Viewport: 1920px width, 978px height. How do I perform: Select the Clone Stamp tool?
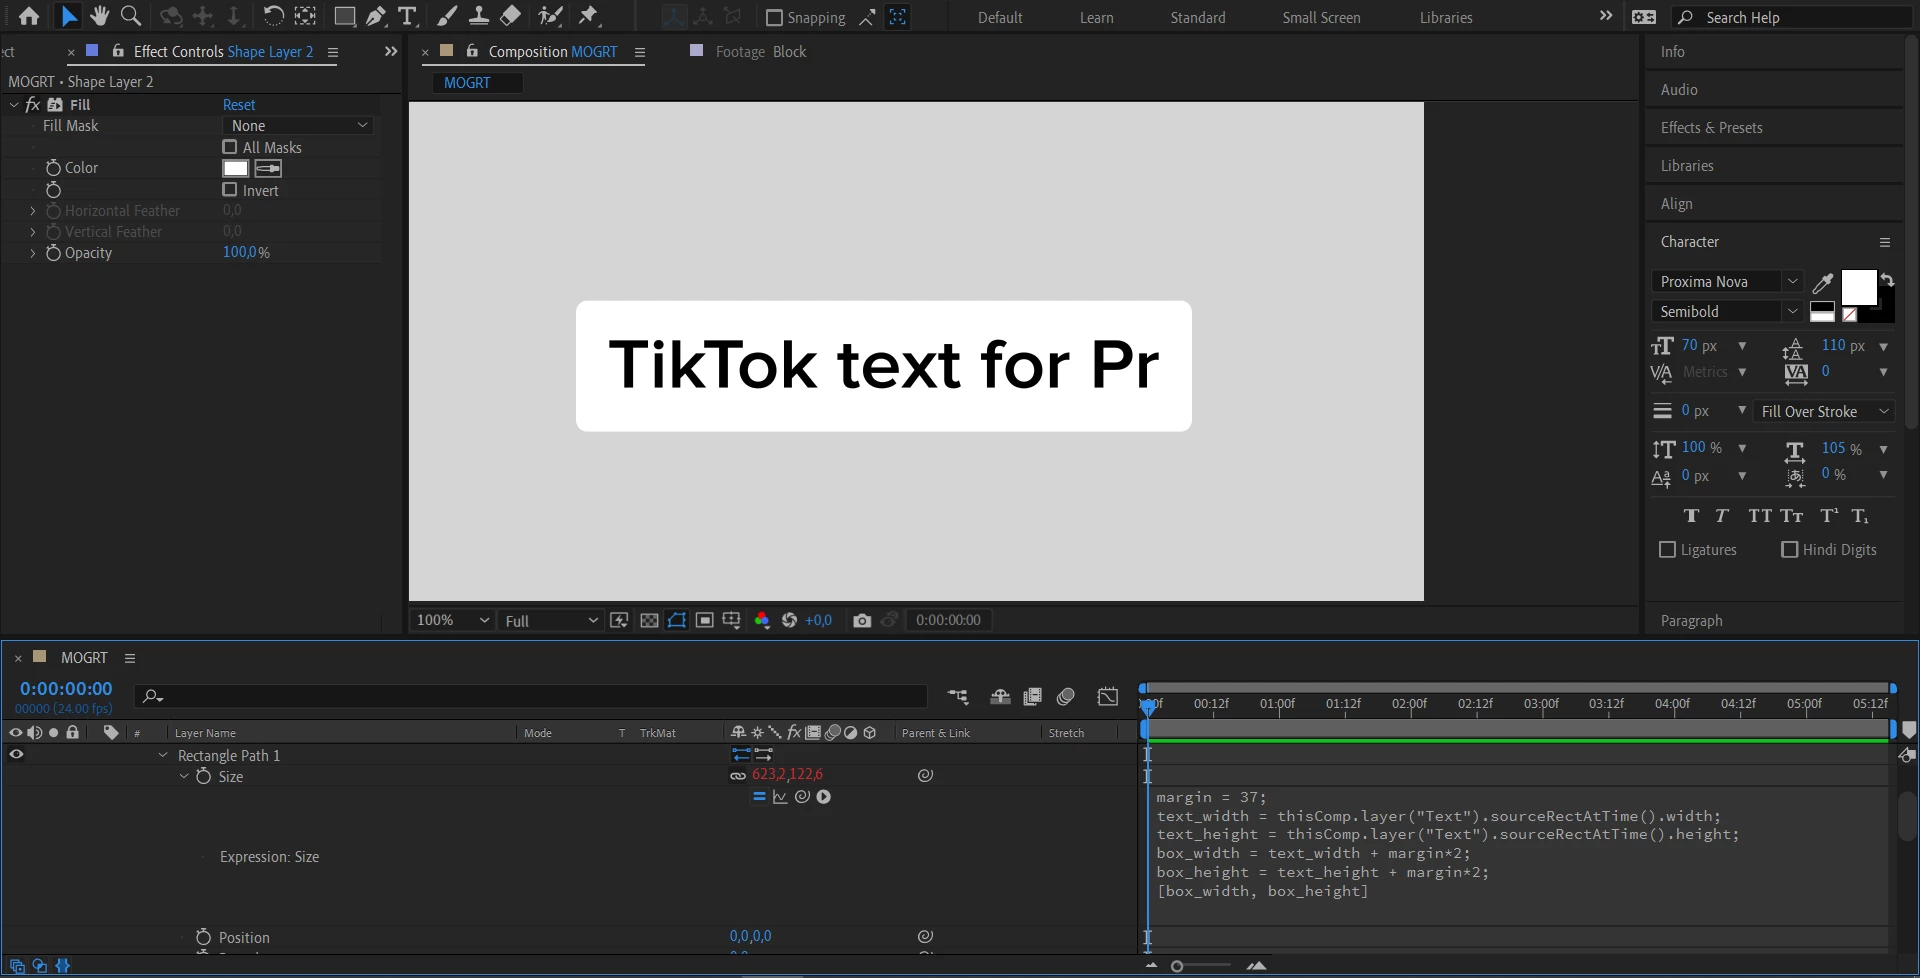[x=479, y=16]
